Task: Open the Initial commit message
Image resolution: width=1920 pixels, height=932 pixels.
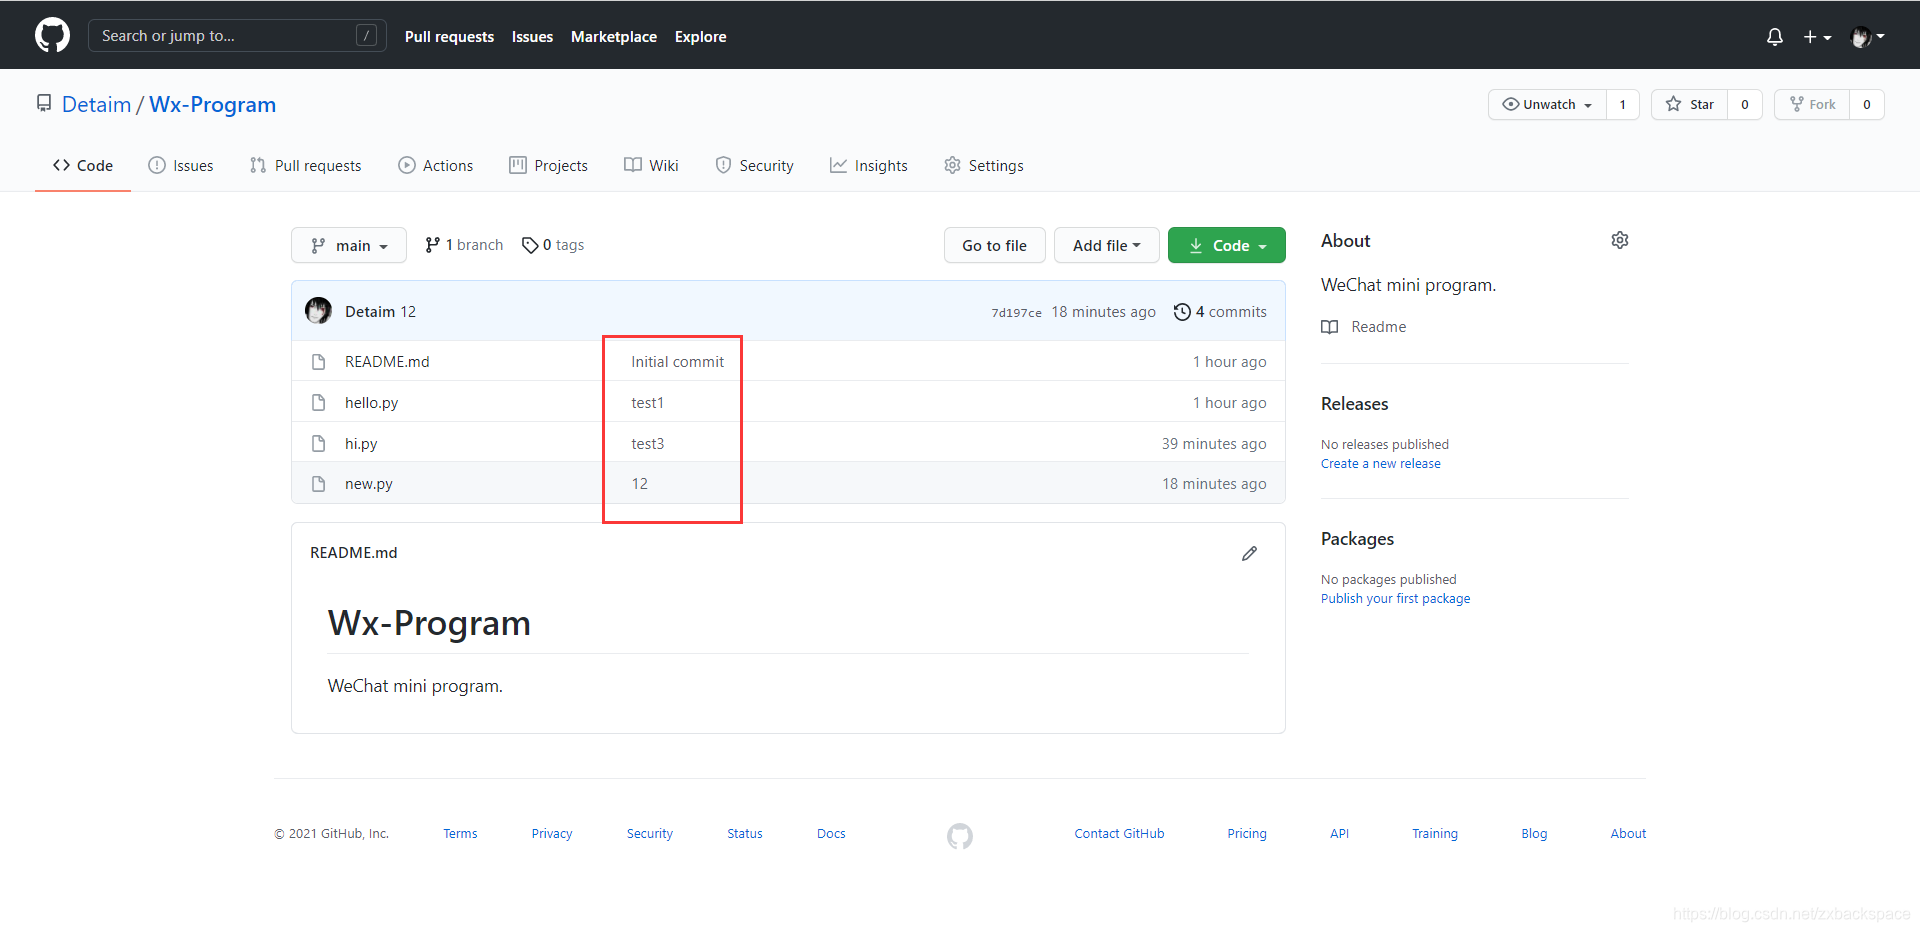Action: (677, 362)
